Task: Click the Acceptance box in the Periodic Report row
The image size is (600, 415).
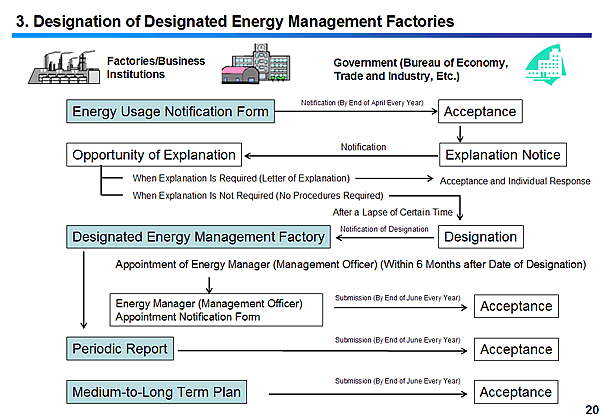Action: tap(516, 349)
